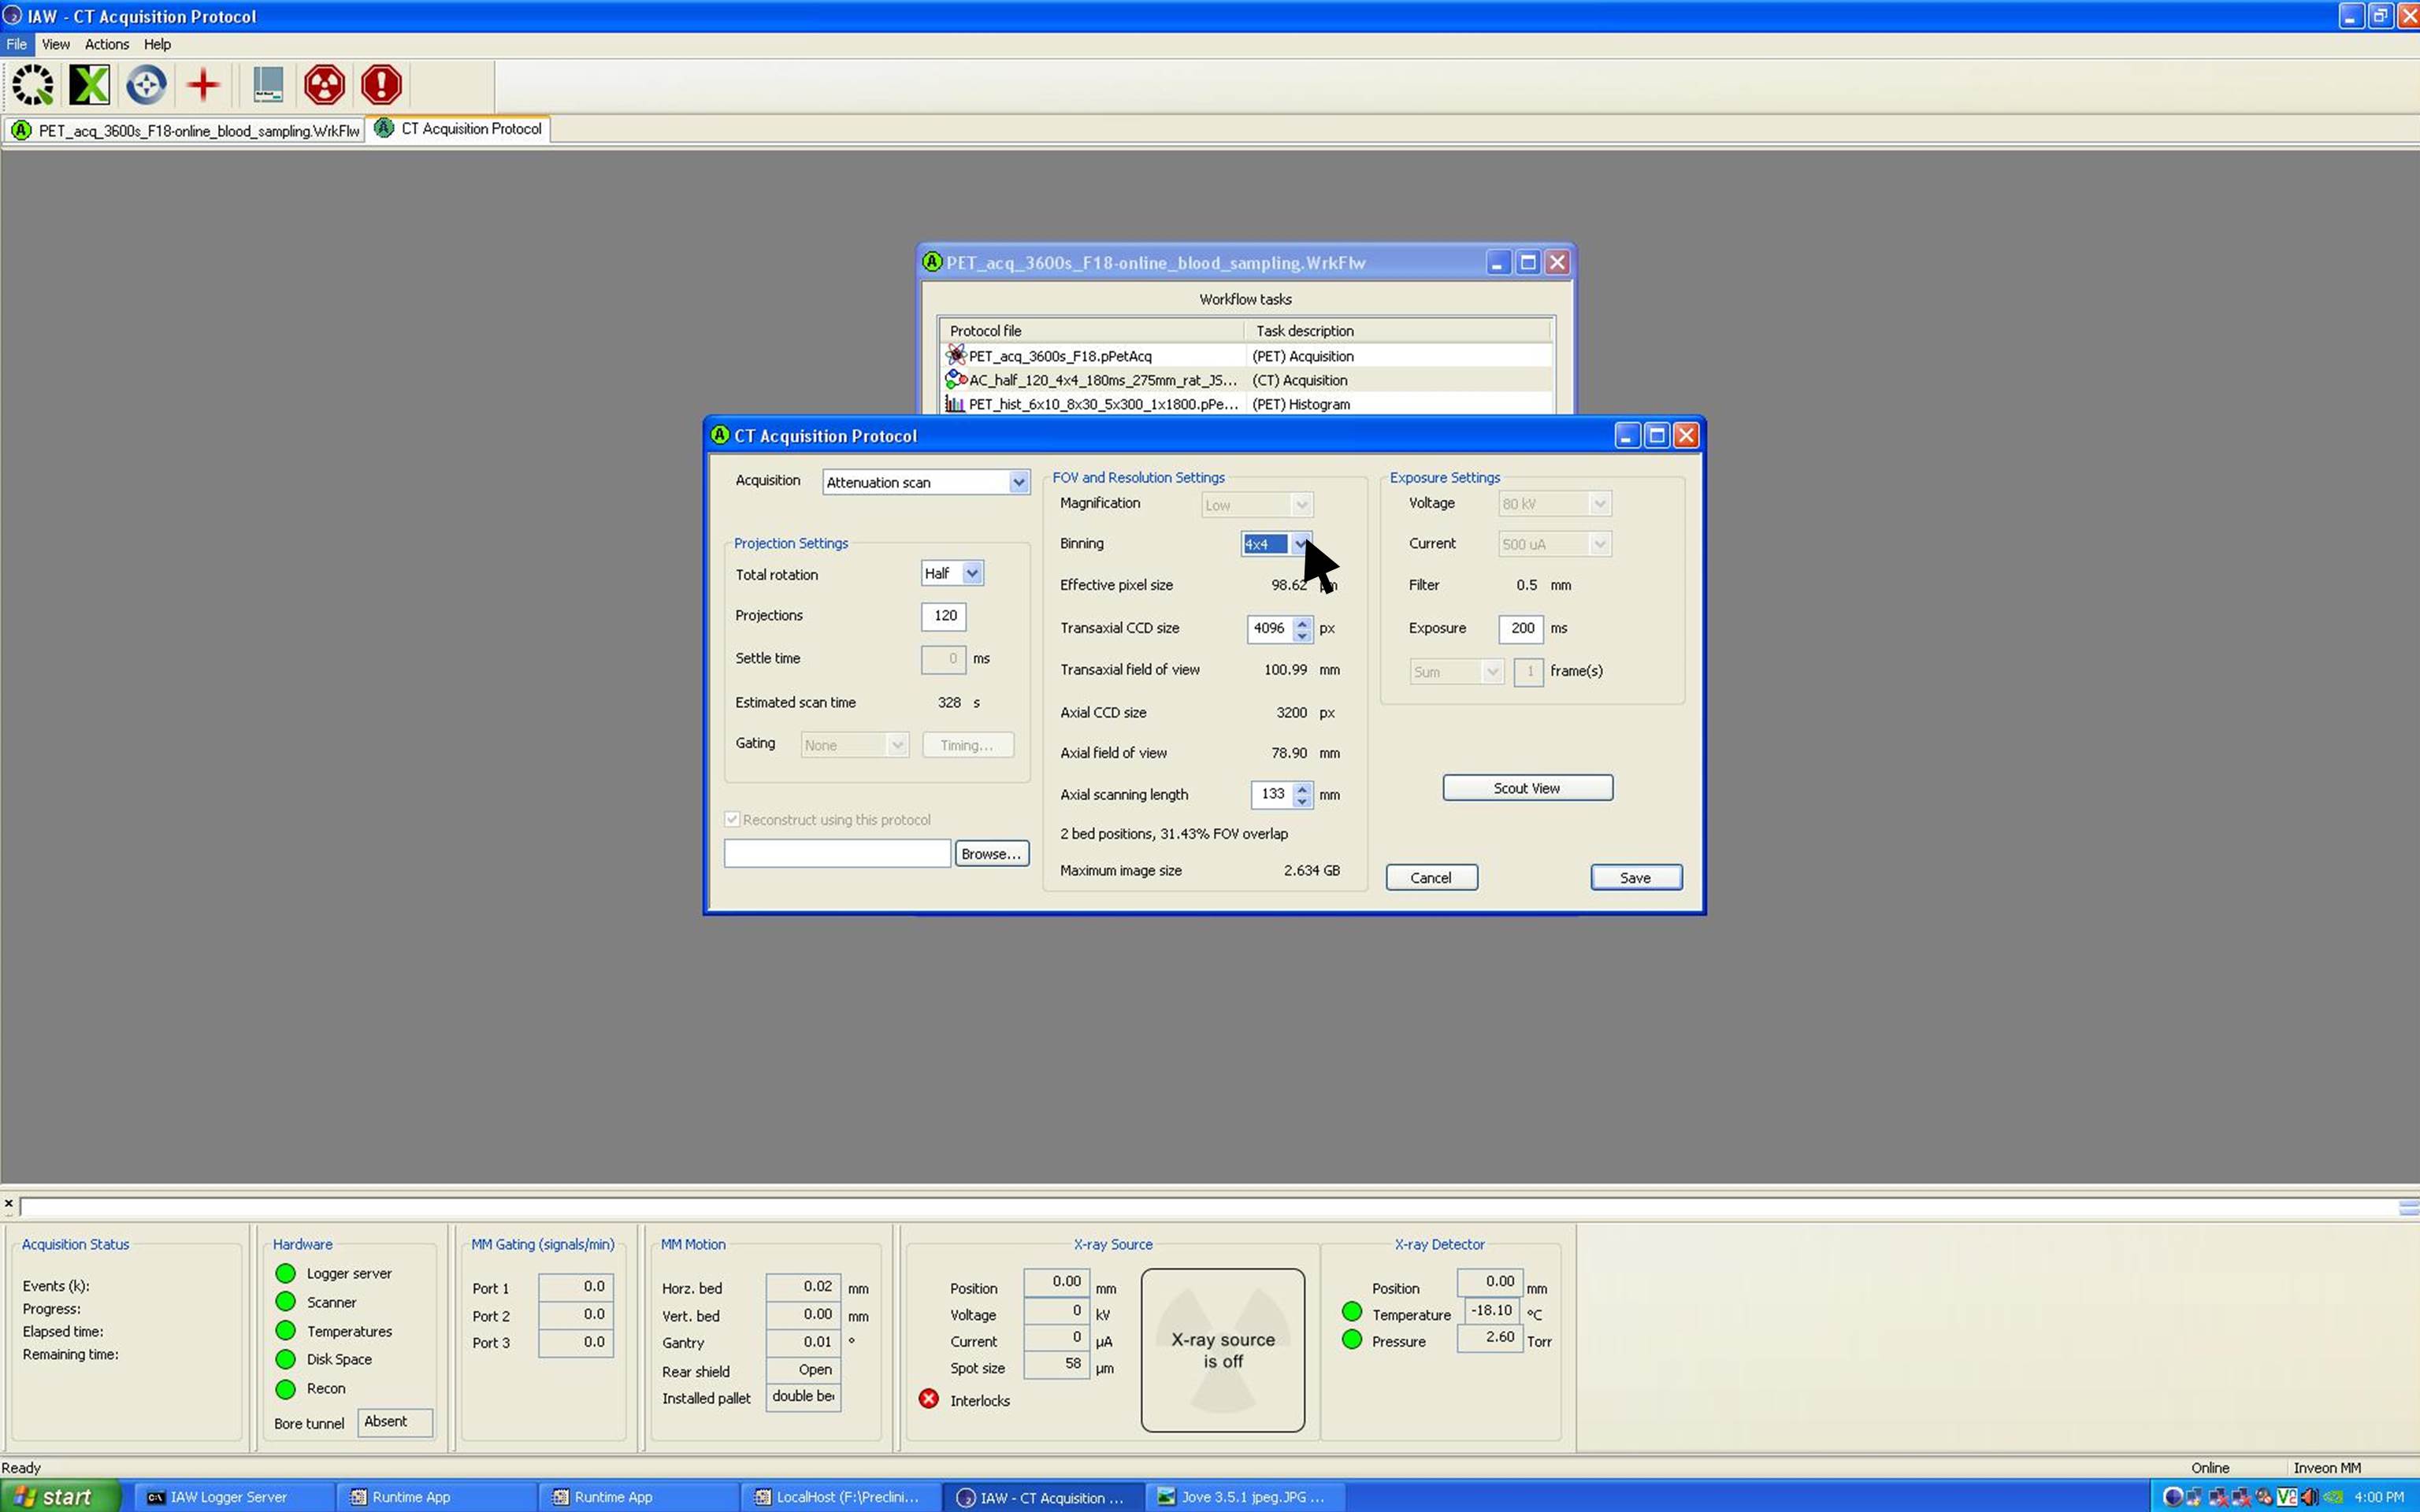
Task: Click the gray panel display toolbar icon
Action: coord(267,85)
